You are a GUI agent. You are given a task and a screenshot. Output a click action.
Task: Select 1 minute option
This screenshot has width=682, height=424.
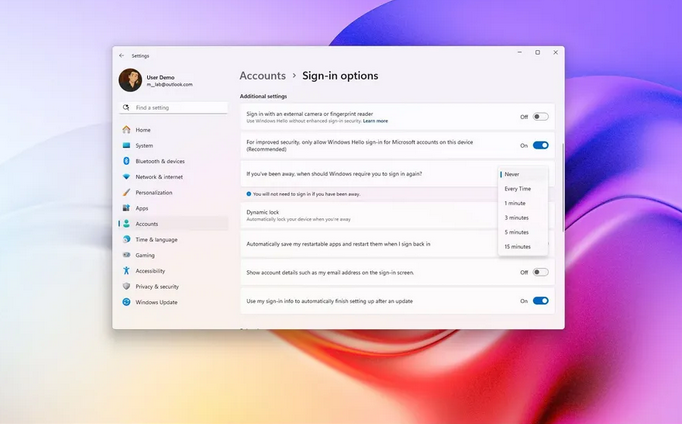tap(523, 203)
